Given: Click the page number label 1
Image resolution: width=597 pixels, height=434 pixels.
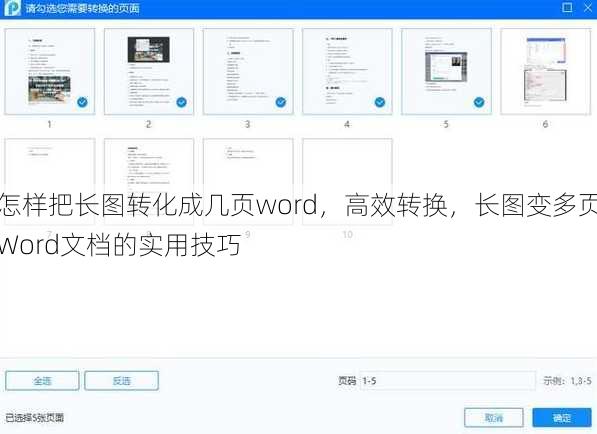Looking at the screenshot, I should click(49, 124).
